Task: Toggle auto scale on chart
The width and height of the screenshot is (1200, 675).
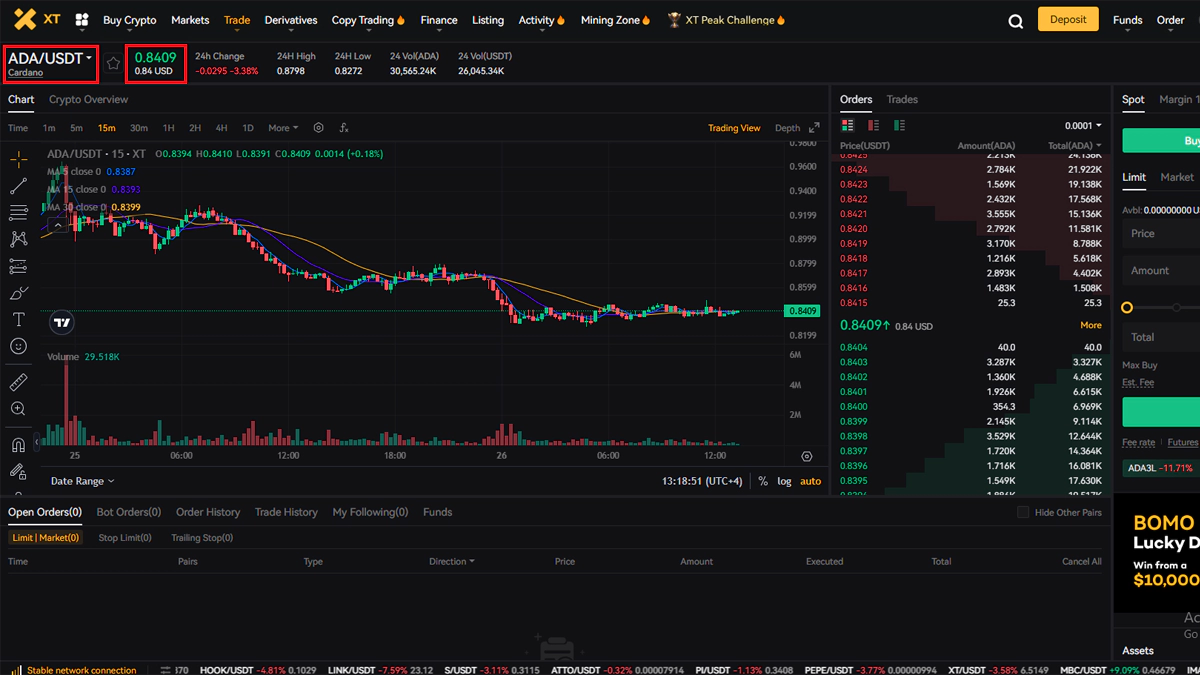Action: [810, 481]
